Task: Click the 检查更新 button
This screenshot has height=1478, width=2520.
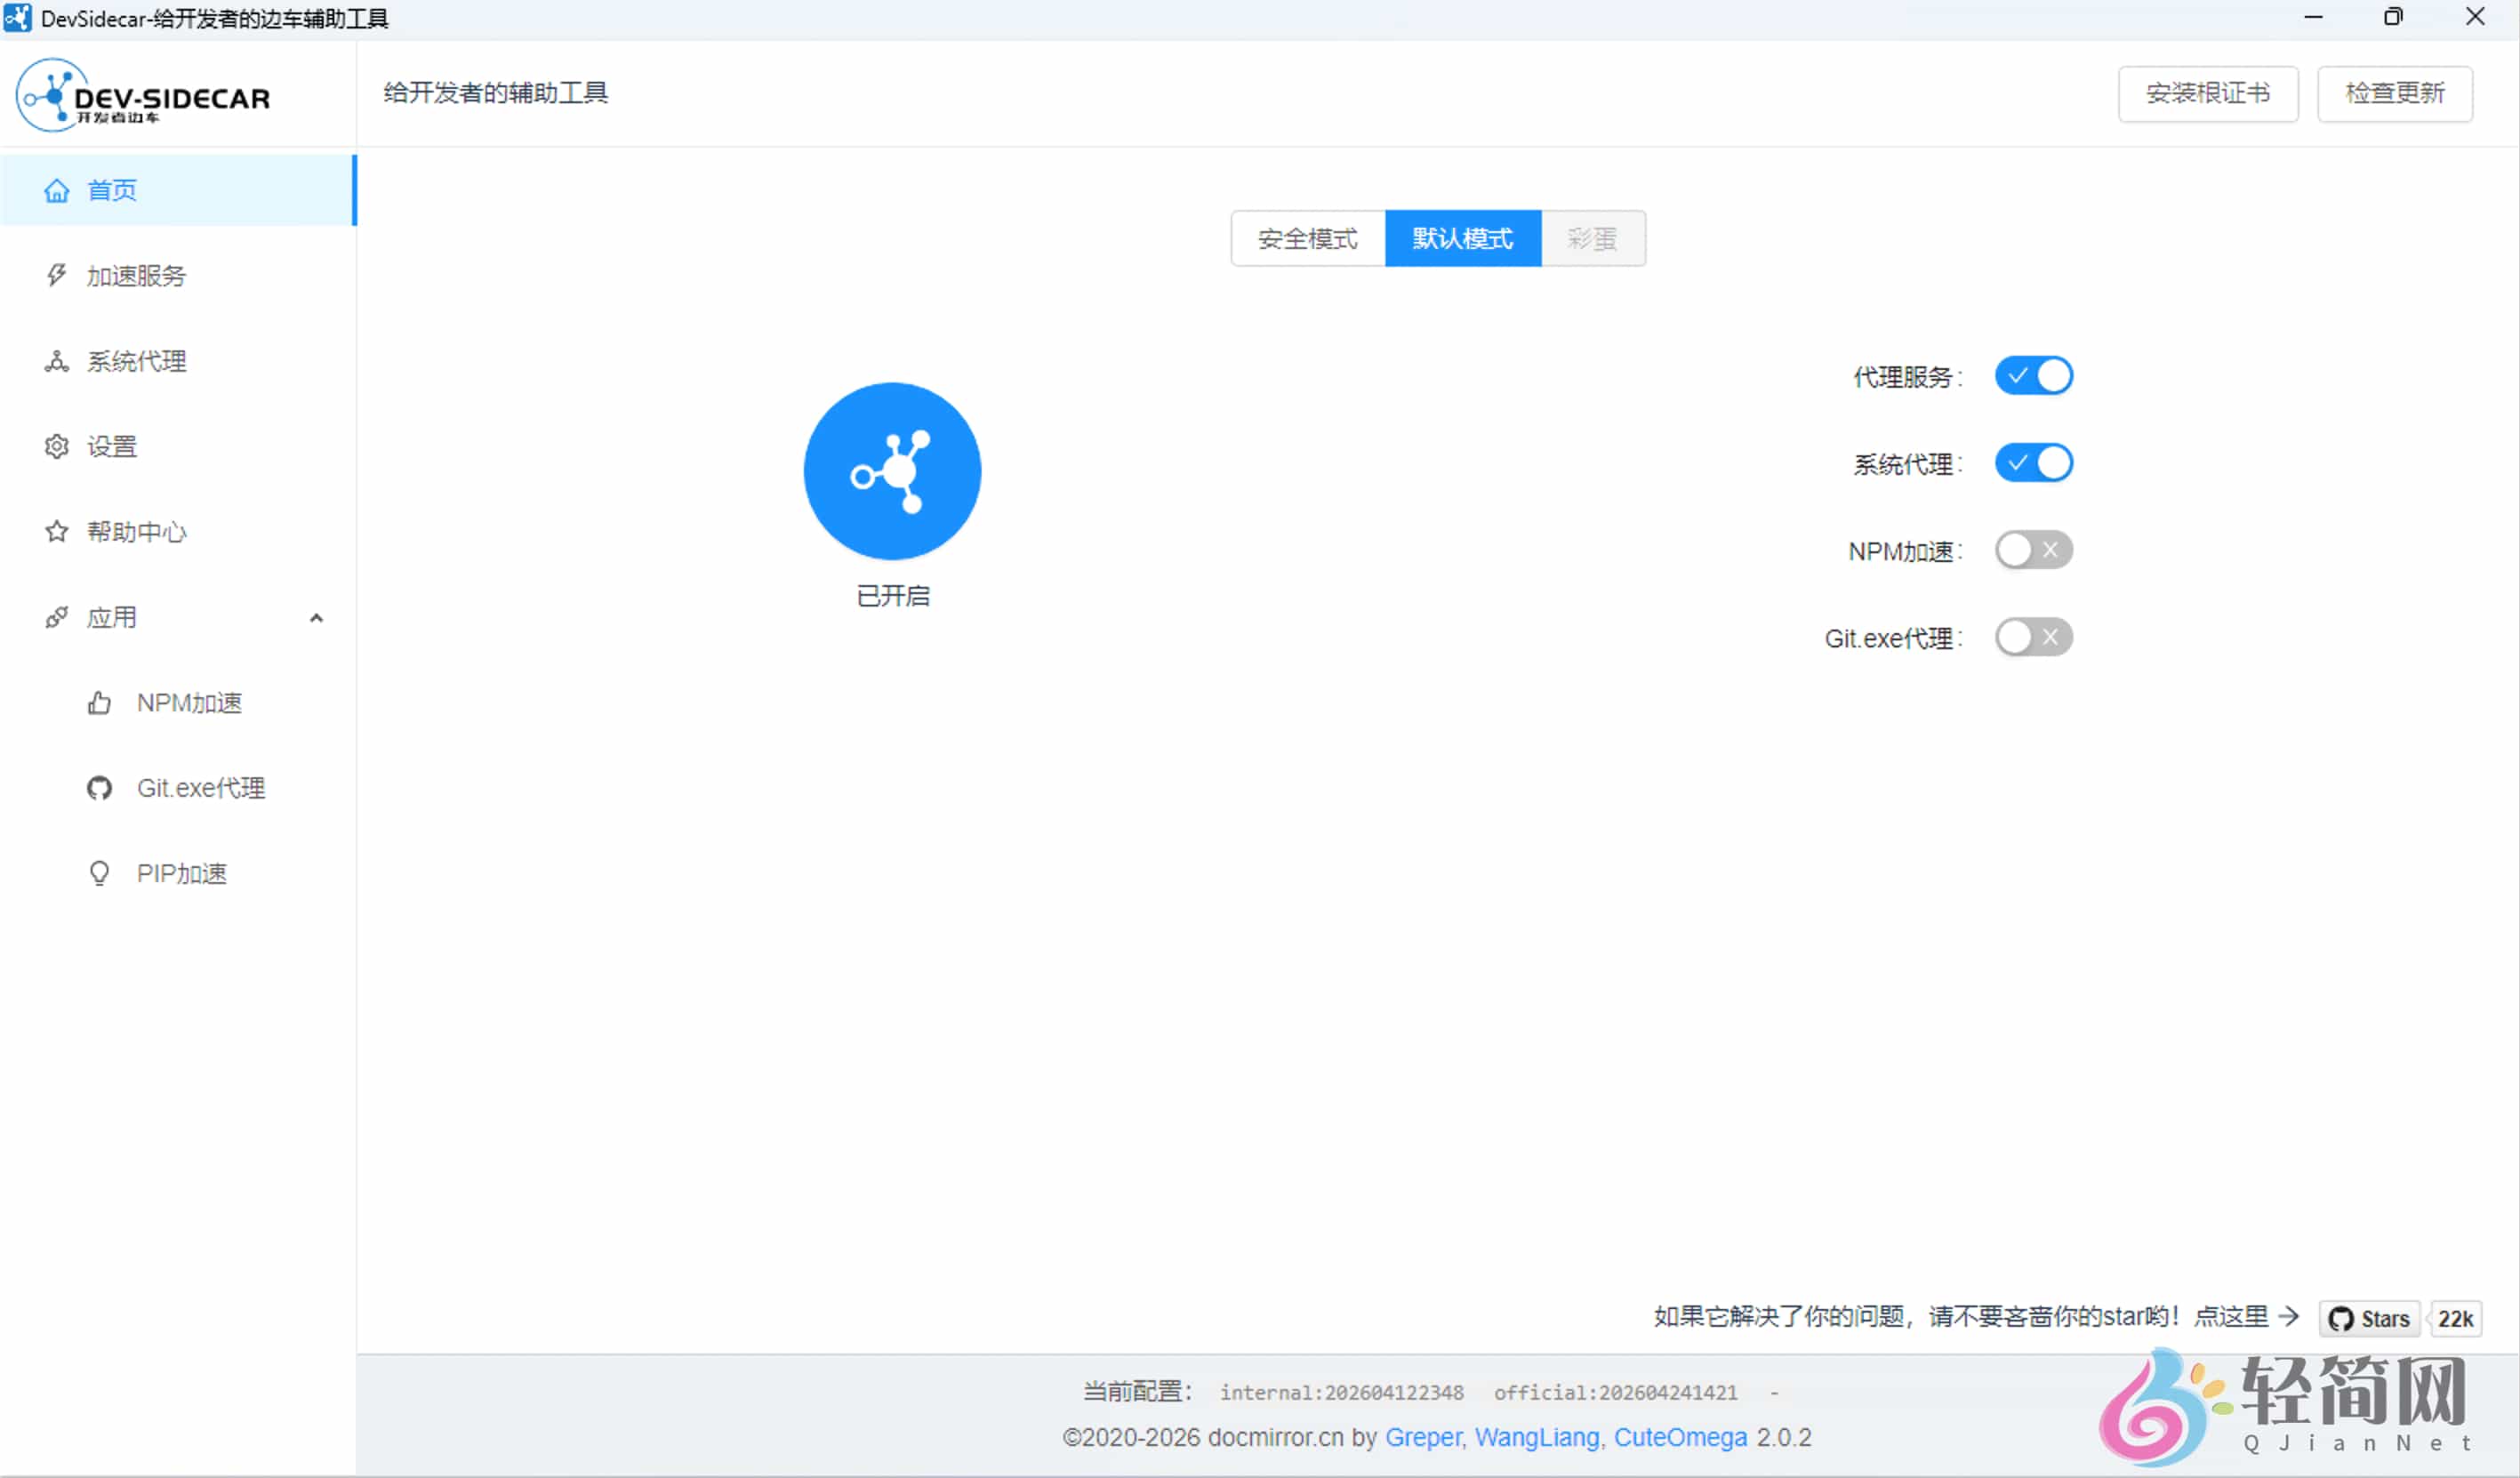Action: [2394, 93]
